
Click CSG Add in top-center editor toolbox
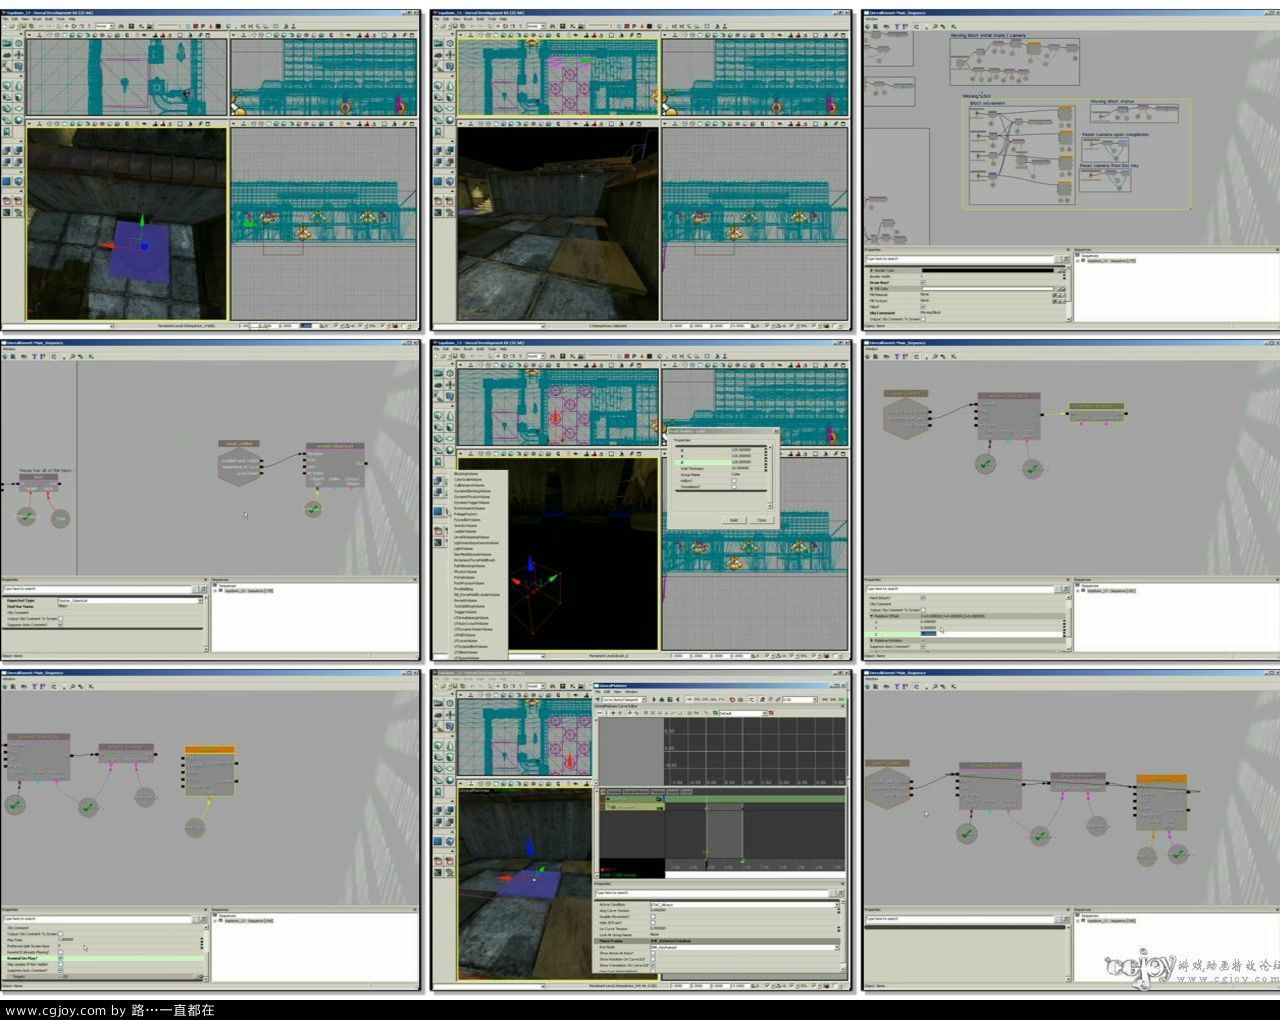click(438, 150)
